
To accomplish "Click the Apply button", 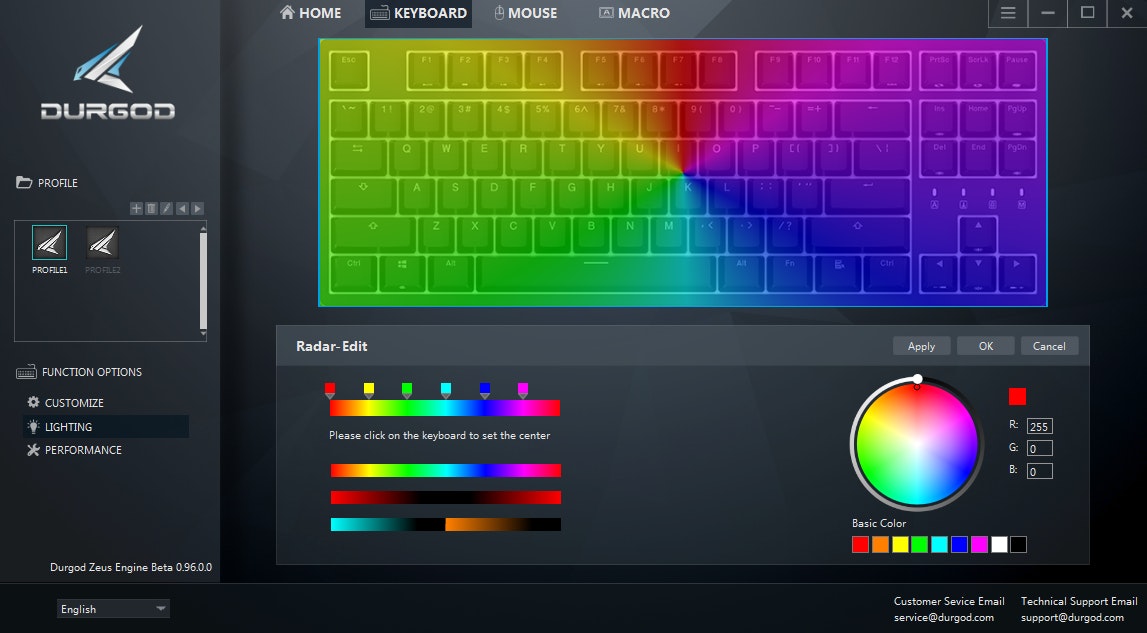I will point(921,346).
